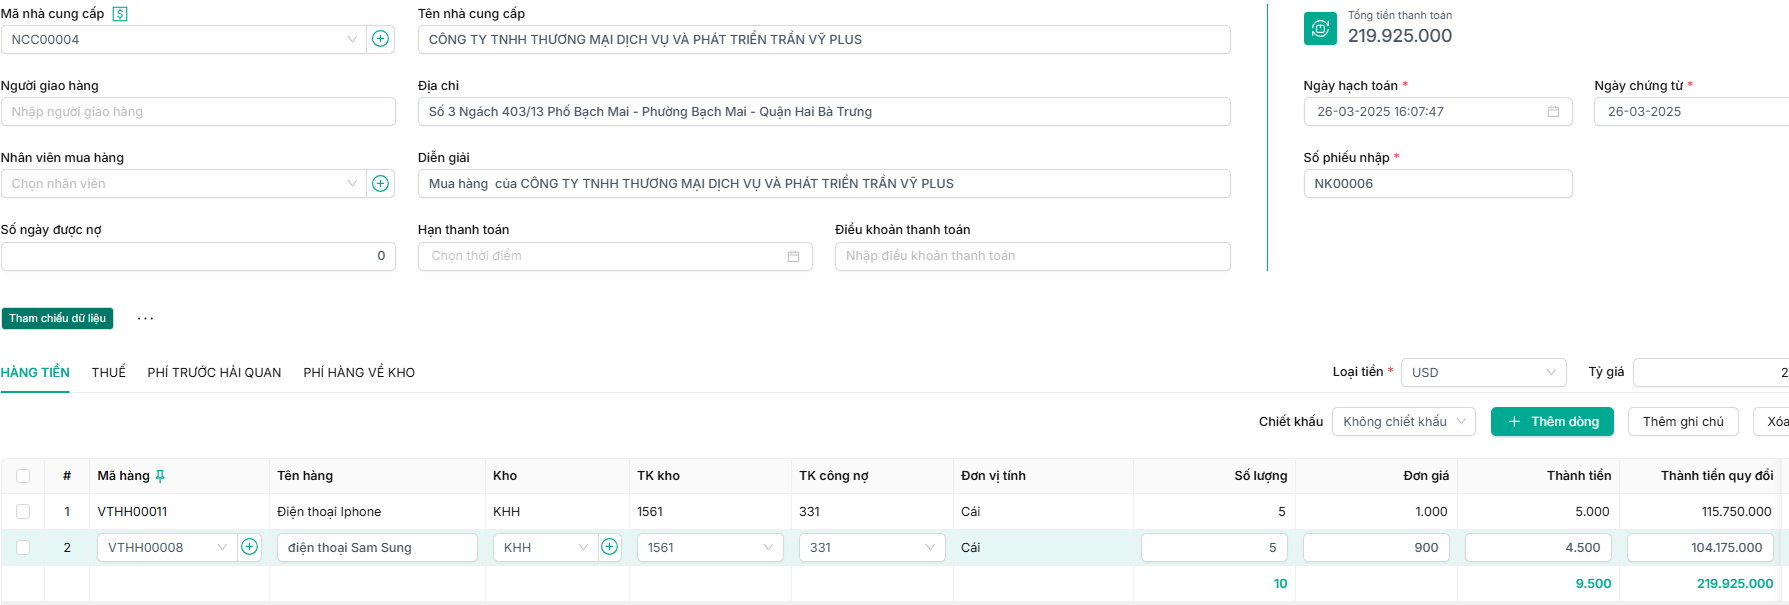
Task: Switch to the THUẾ tab
Action: tap(108, 372)
